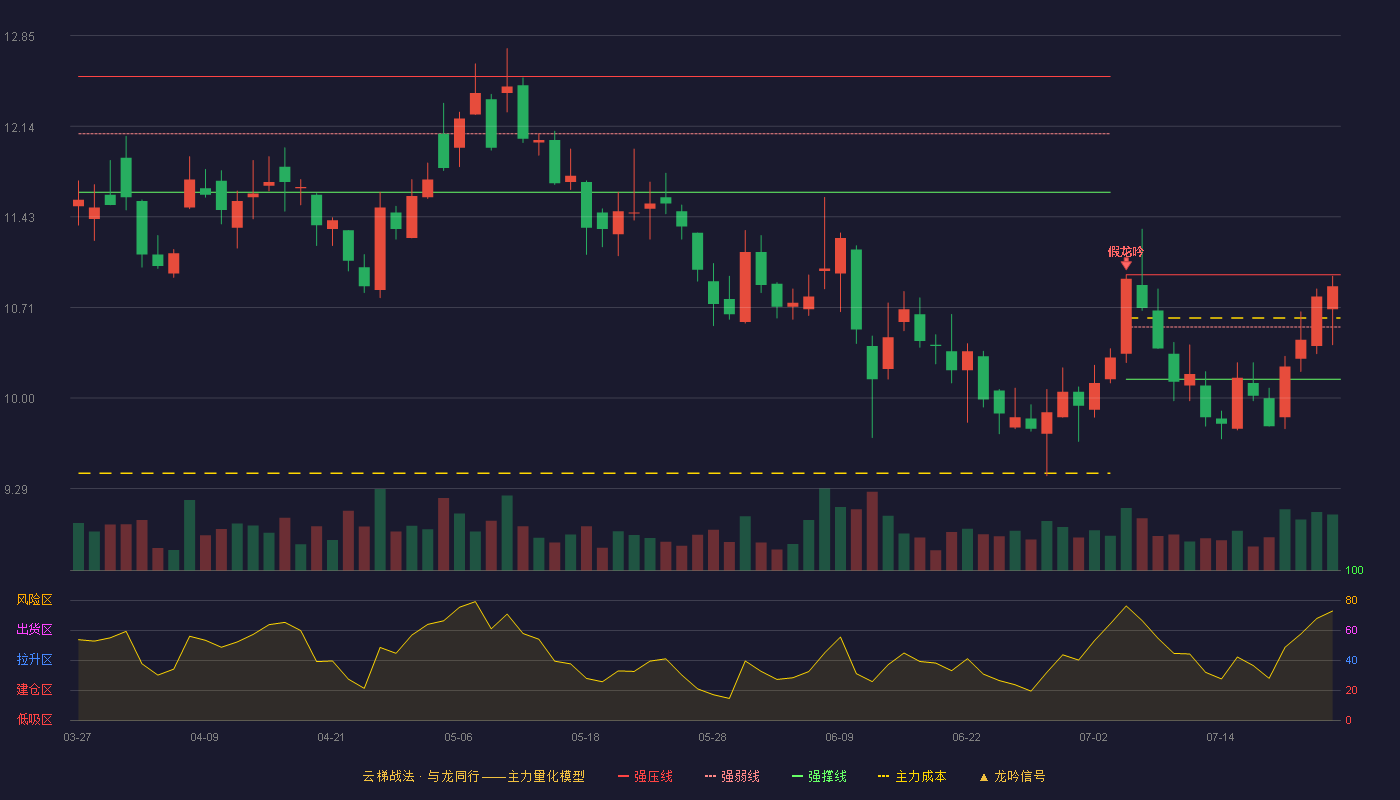Click the 低吸区 zone label
This screenshot has height=800, width=1400.
(34, 719)
